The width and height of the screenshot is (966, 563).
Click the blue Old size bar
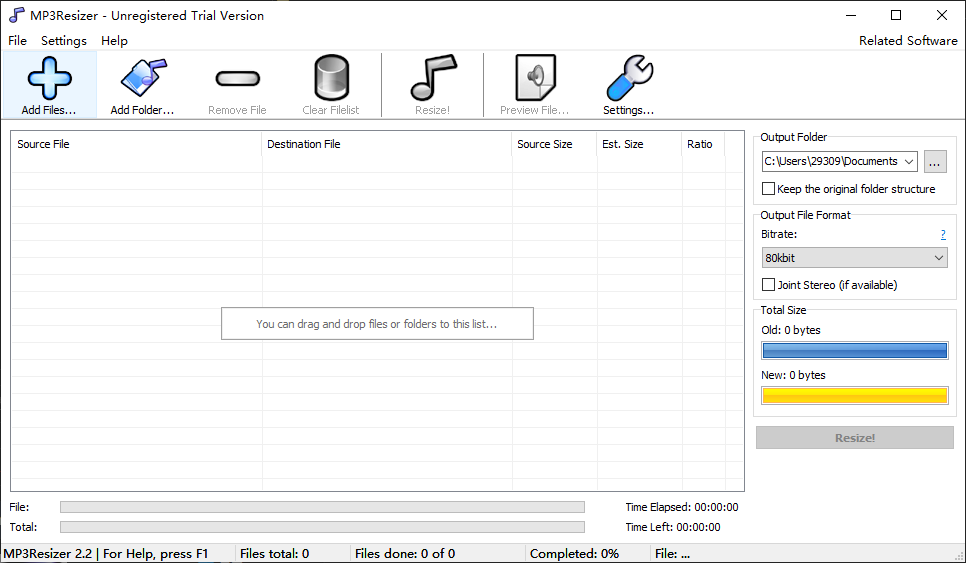click(854, 350)
